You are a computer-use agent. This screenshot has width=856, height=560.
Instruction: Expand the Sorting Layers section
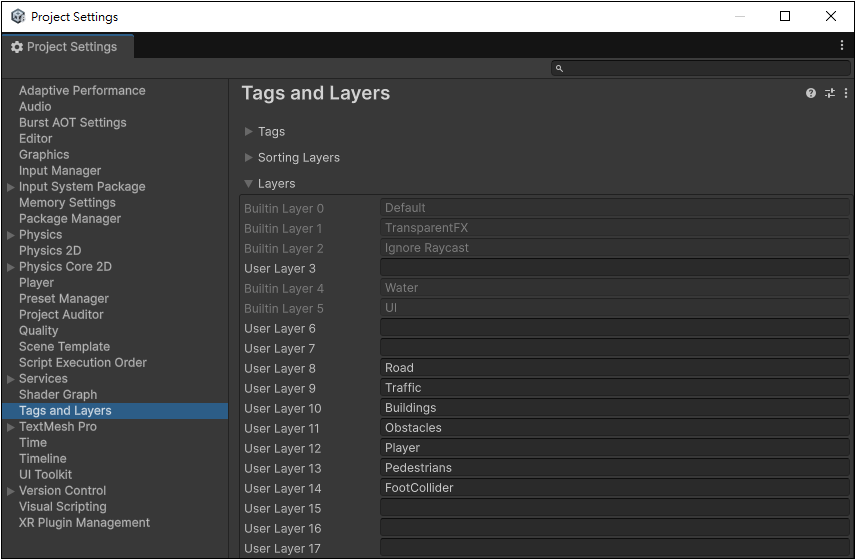[248, 158]
